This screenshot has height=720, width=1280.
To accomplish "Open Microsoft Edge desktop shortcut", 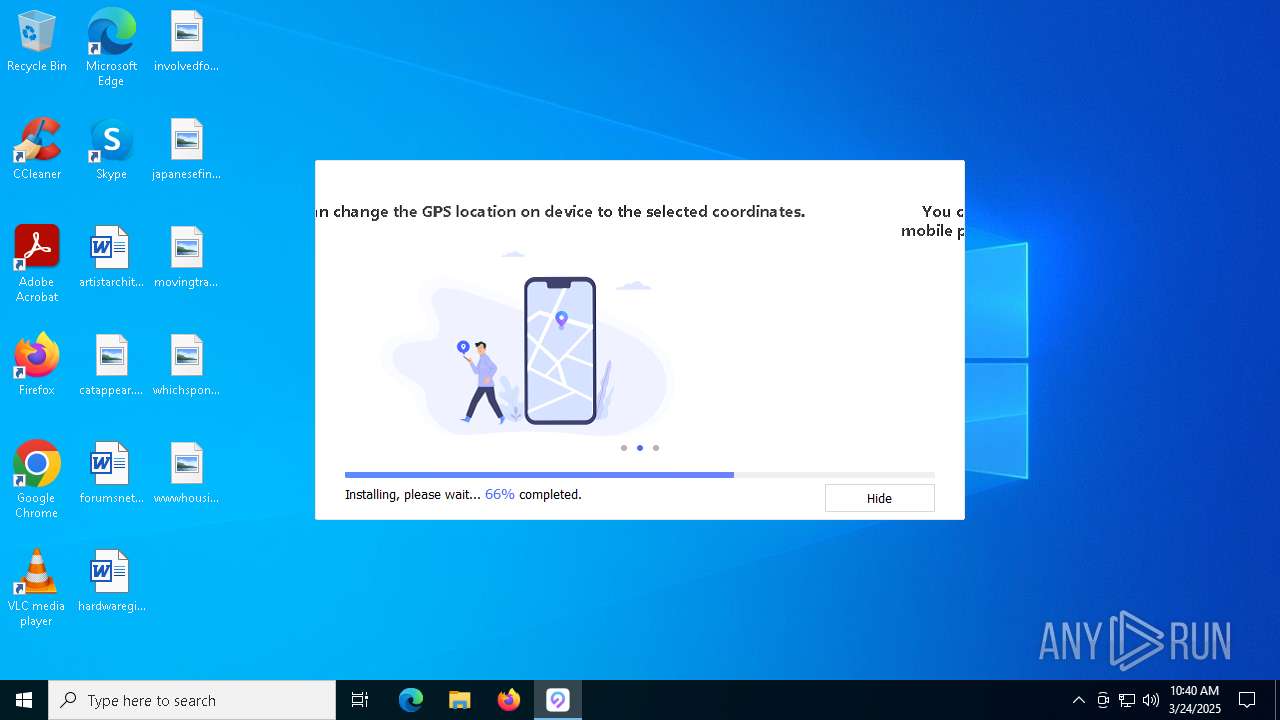I will (x=111, y=47).
